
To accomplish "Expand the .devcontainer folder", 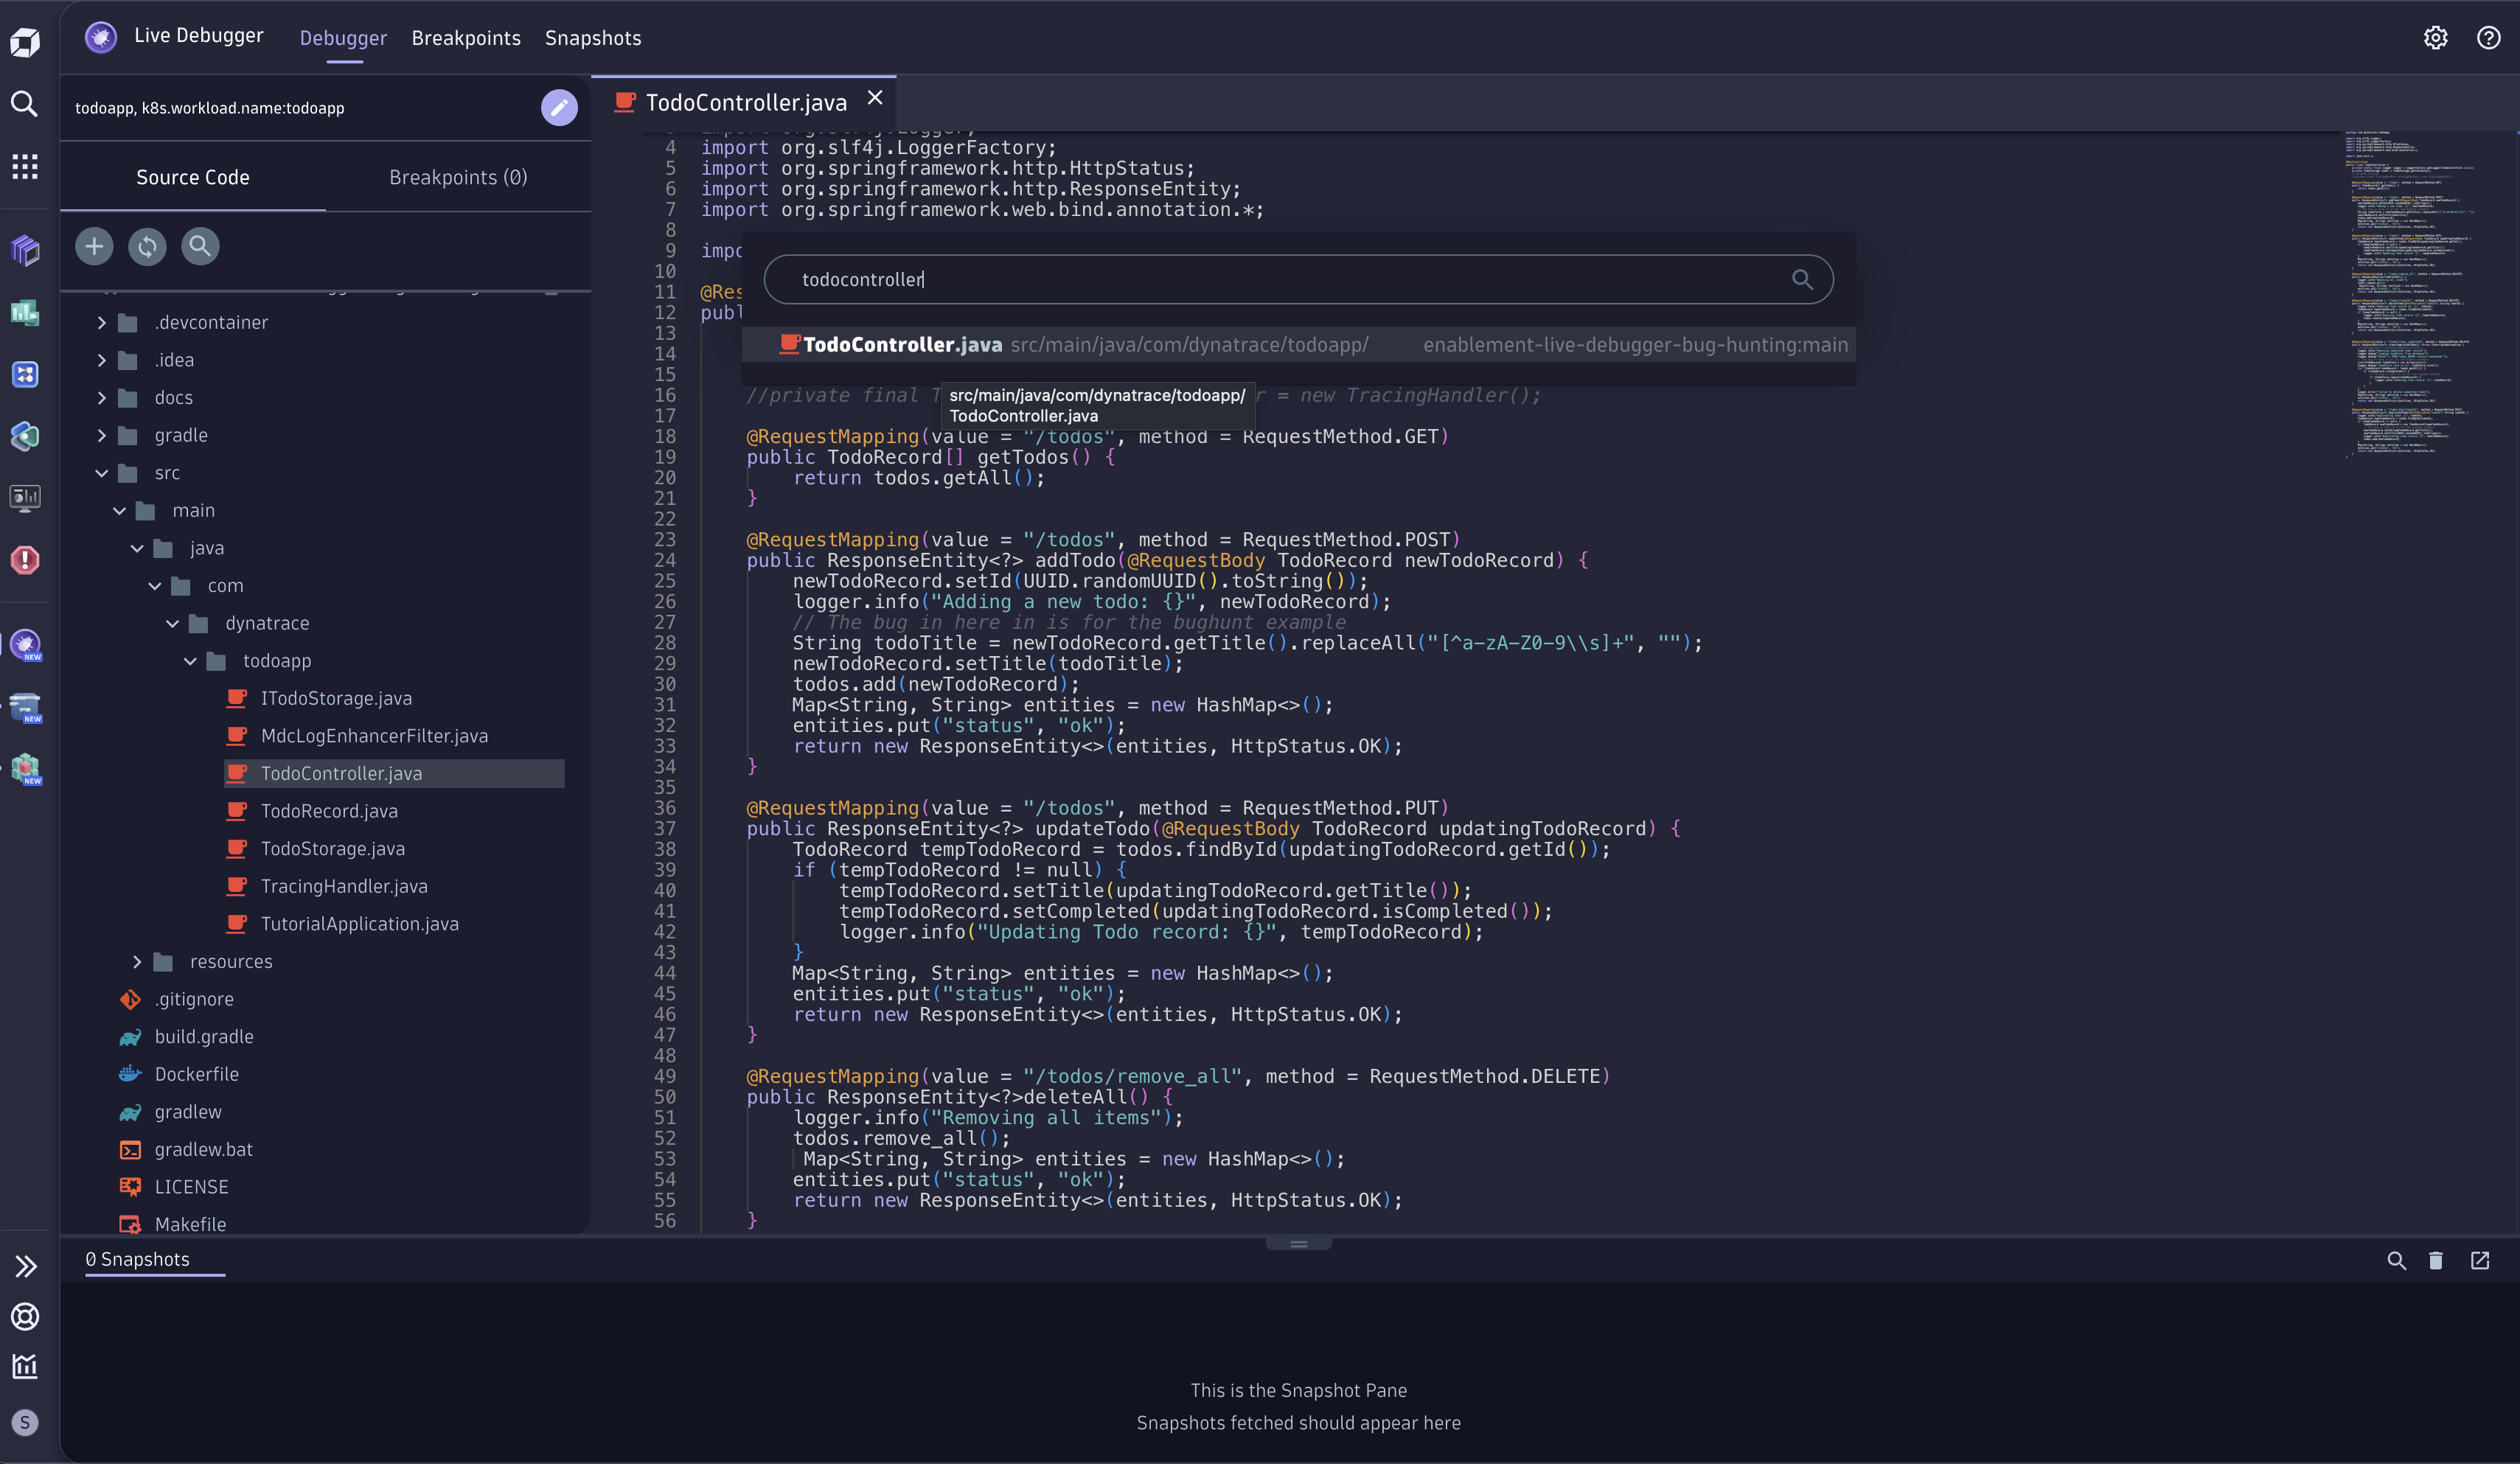I will (x=101, y=323).
